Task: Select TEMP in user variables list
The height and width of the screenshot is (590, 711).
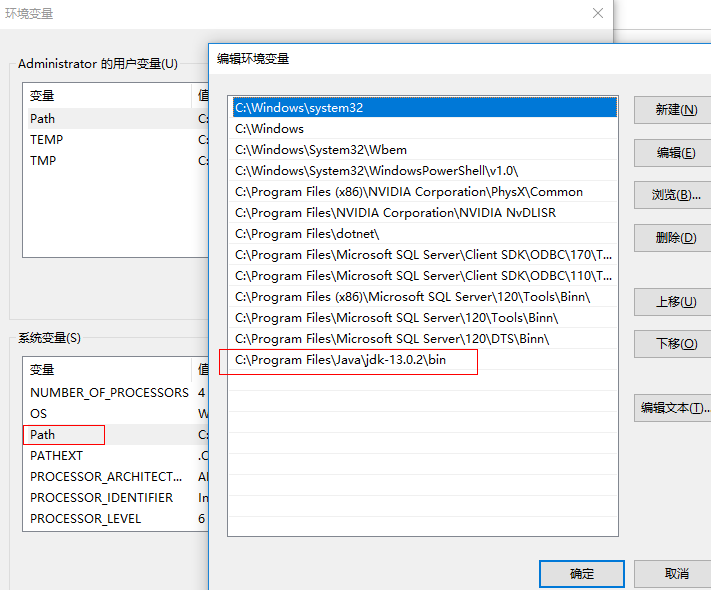Action: 117,140
